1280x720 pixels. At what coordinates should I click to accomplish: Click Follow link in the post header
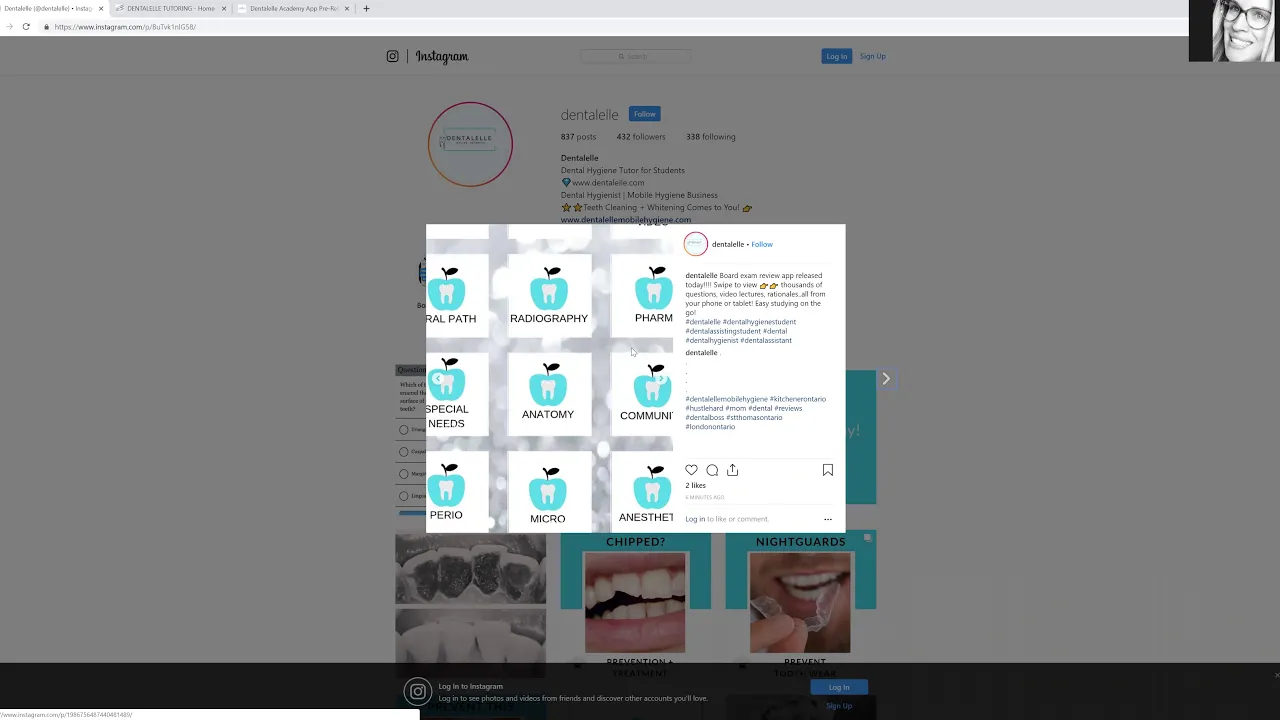coord(762,244)
